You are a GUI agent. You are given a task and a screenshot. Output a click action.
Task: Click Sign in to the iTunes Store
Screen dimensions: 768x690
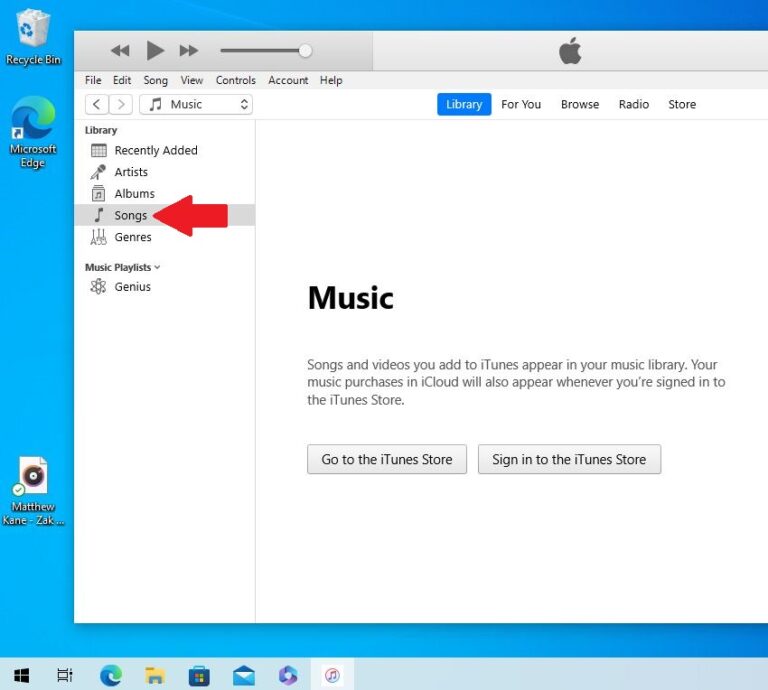click(x=569, y=459)
